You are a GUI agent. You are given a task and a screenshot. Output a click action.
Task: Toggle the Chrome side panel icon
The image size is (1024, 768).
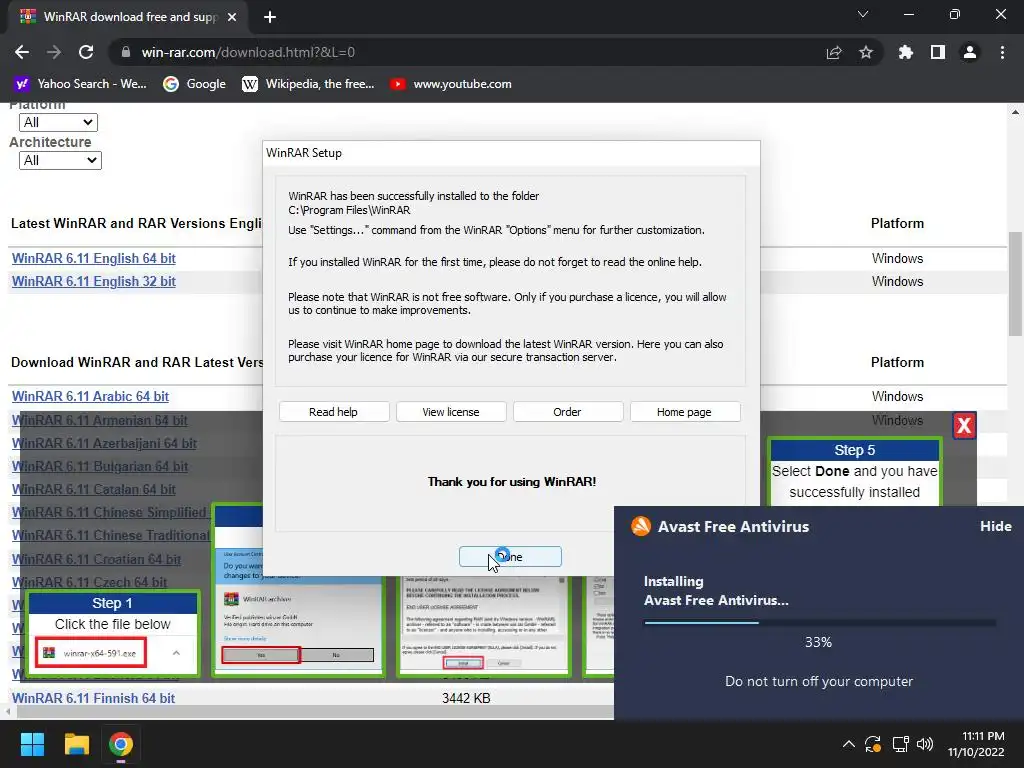tap(938, 52)
